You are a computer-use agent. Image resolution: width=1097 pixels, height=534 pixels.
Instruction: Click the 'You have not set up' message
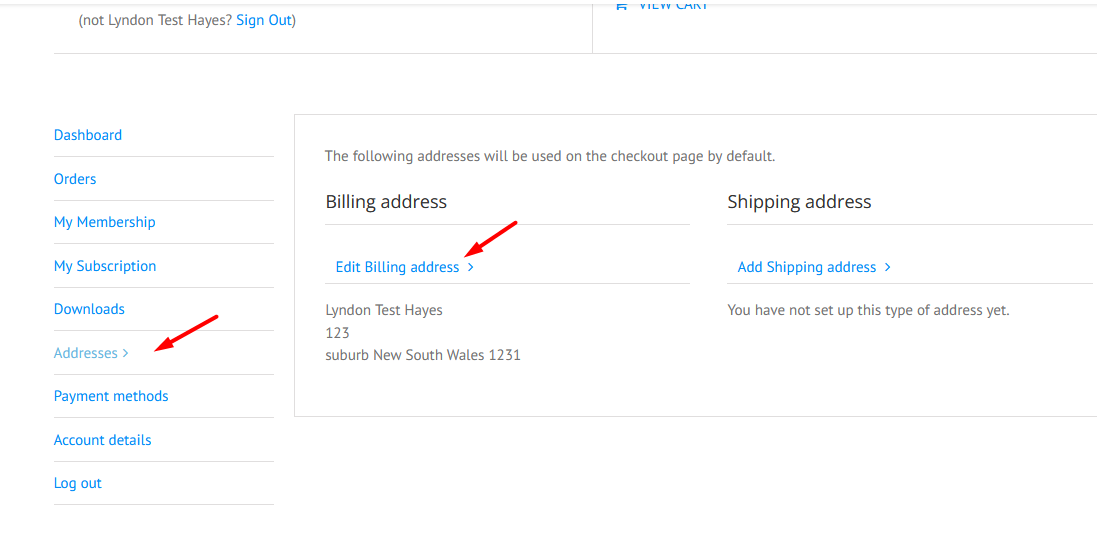coord(868,310)
